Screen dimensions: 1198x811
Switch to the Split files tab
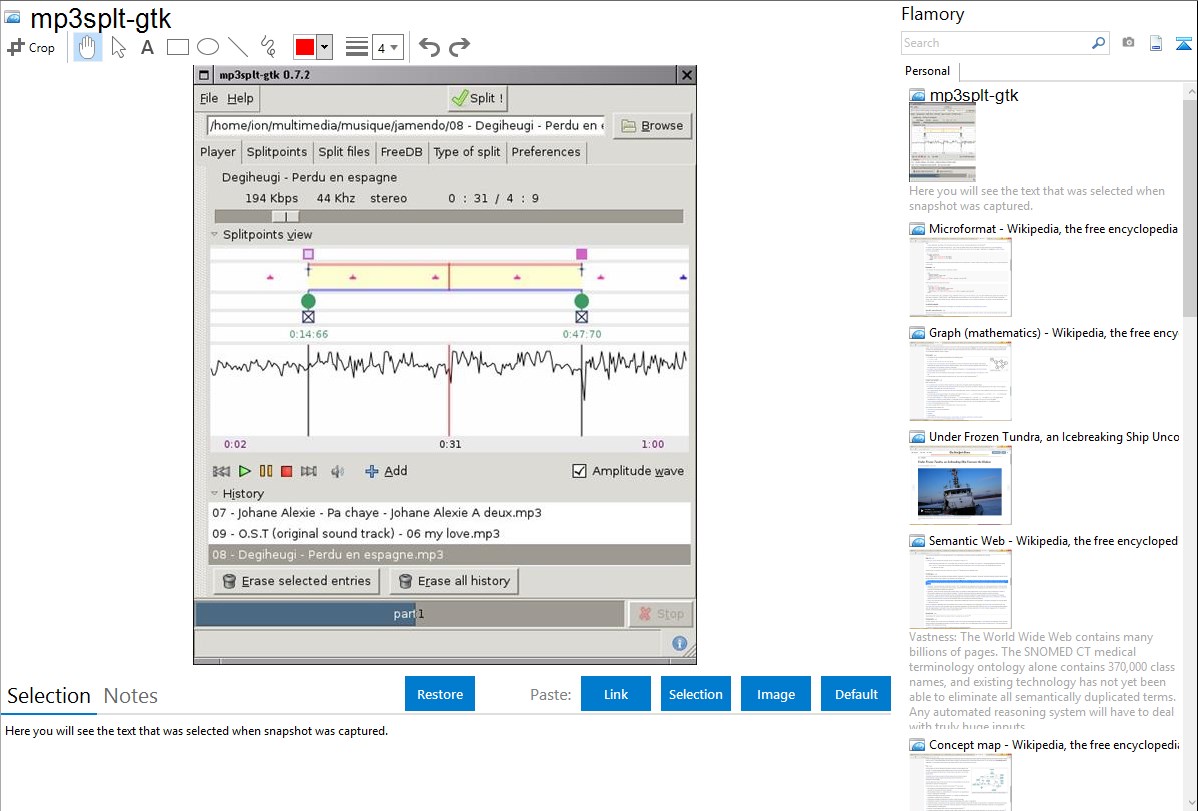[344, 151]
